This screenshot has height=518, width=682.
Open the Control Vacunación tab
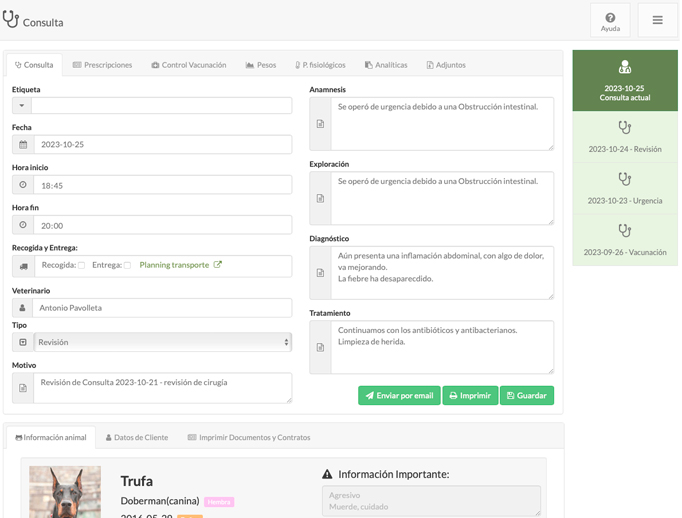click(188, 65)
